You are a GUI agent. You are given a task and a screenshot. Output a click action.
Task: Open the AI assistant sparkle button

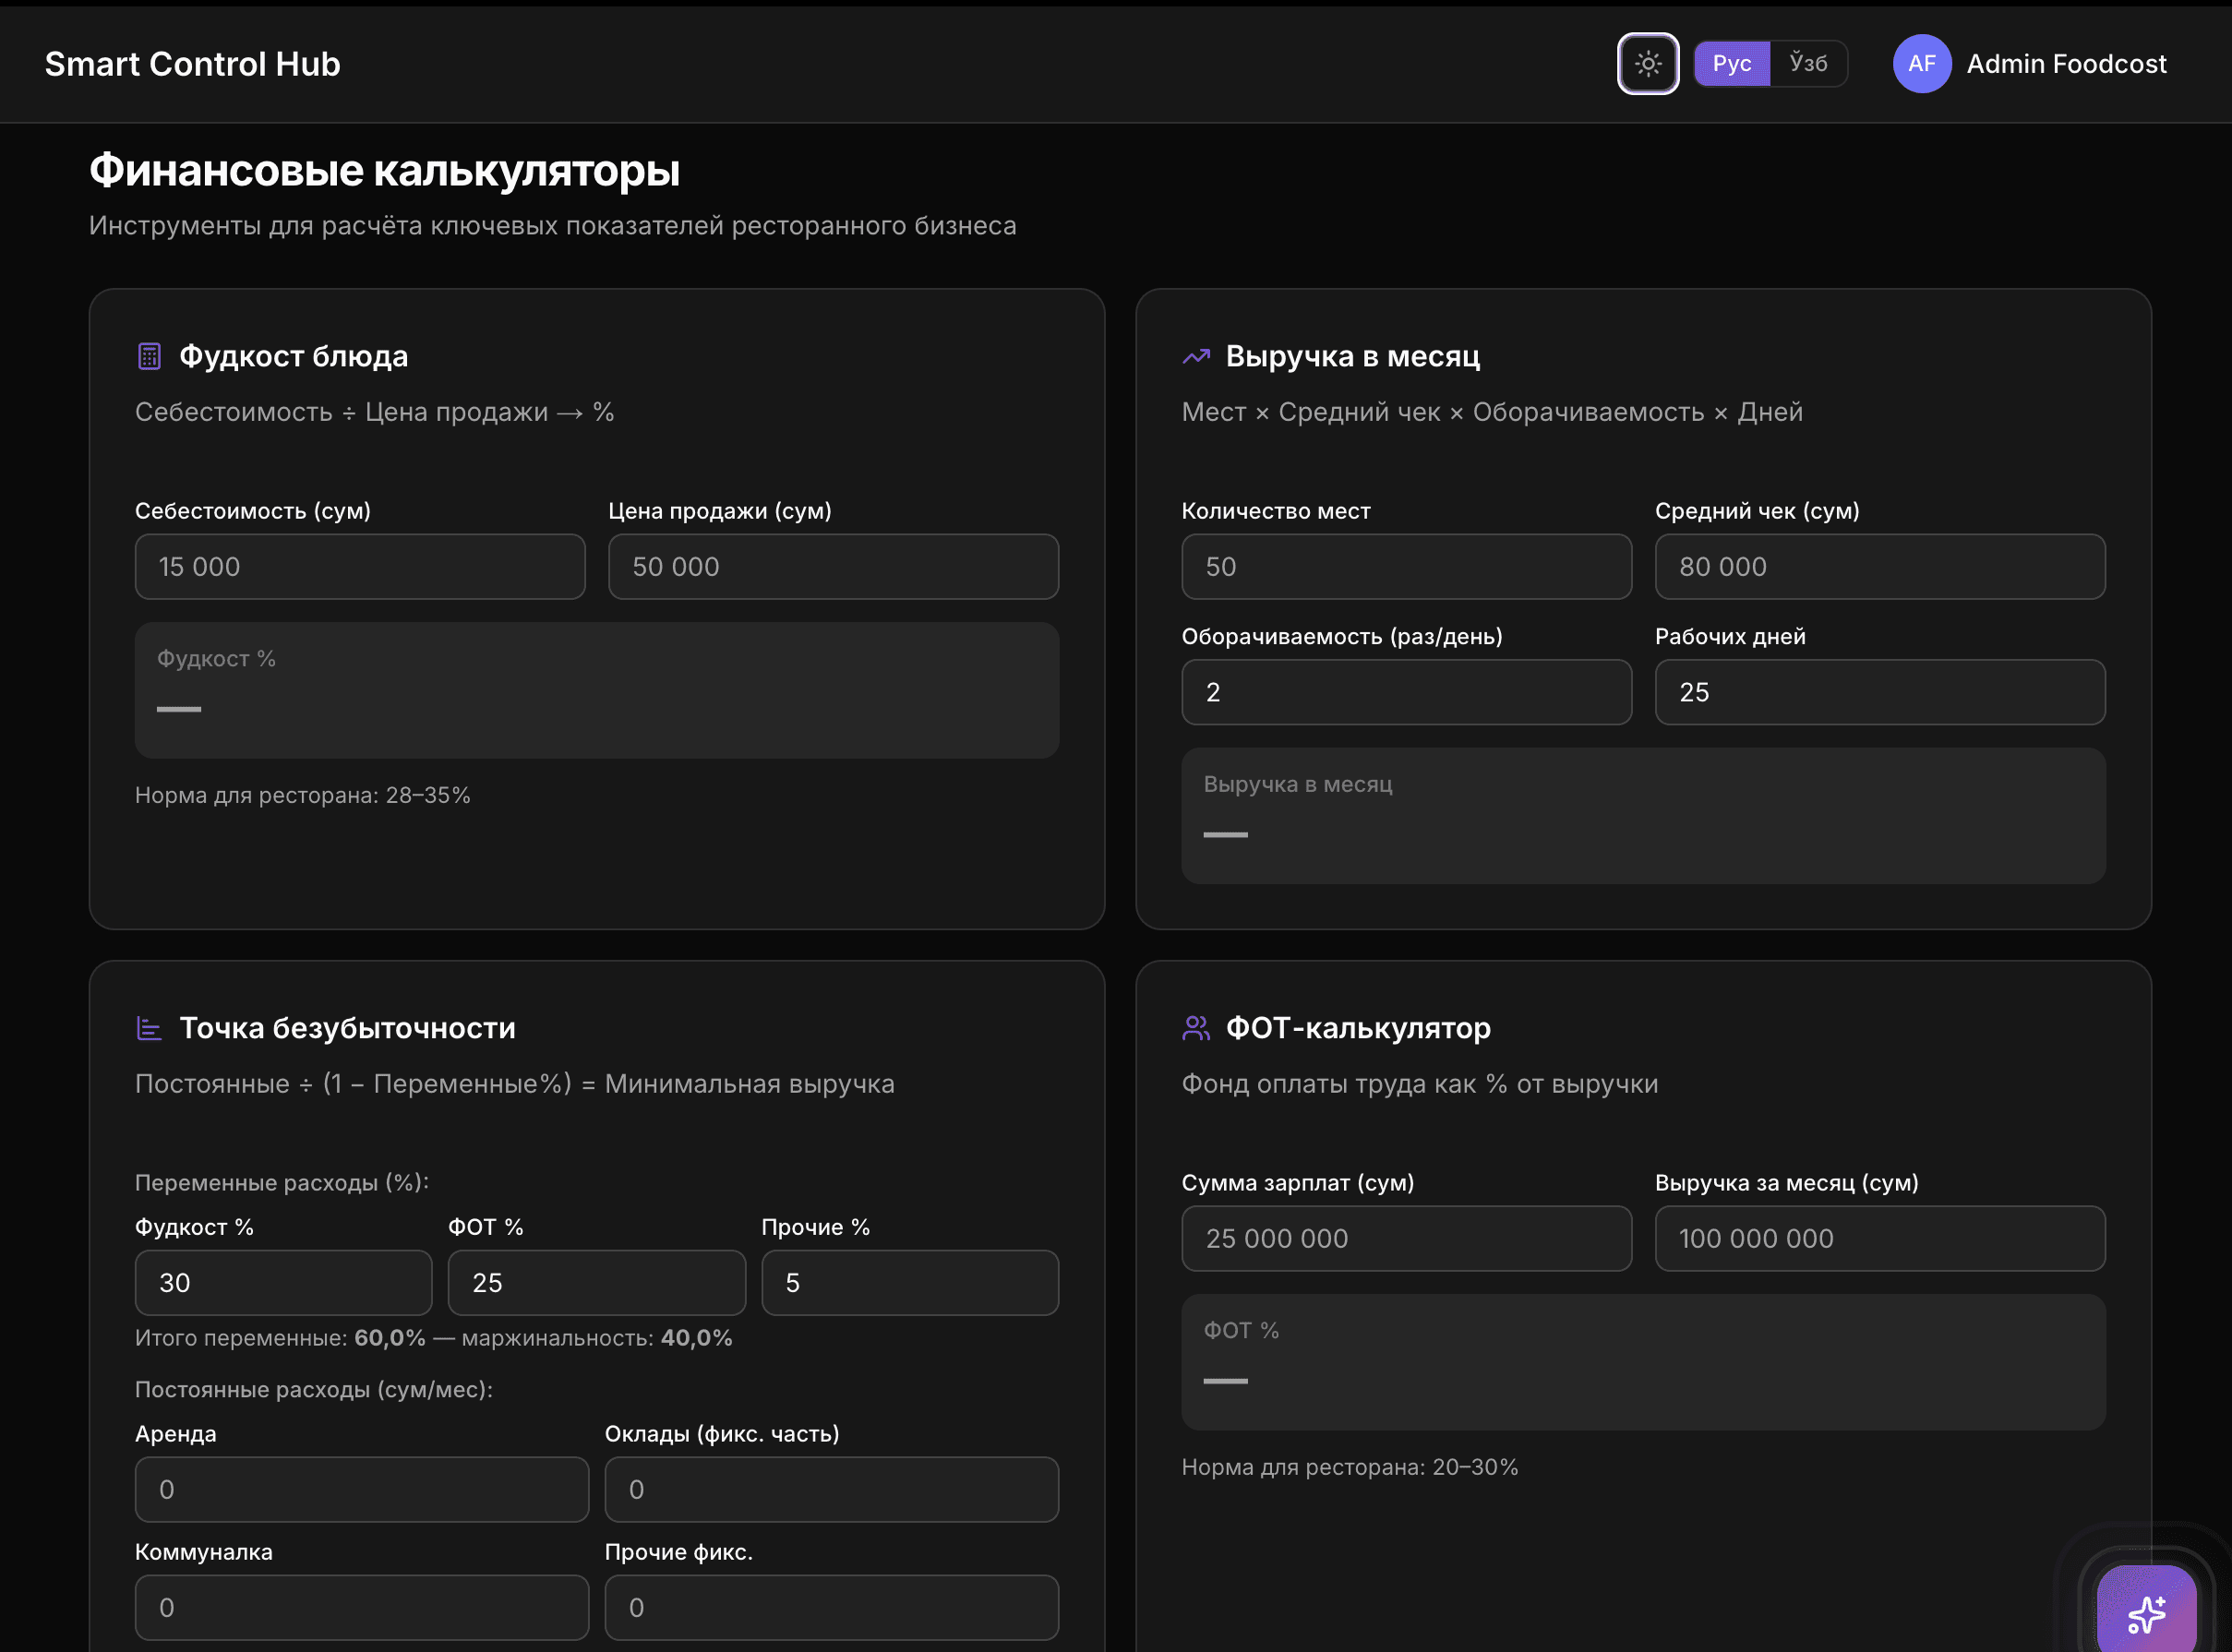click(x=2146, y=1612)
